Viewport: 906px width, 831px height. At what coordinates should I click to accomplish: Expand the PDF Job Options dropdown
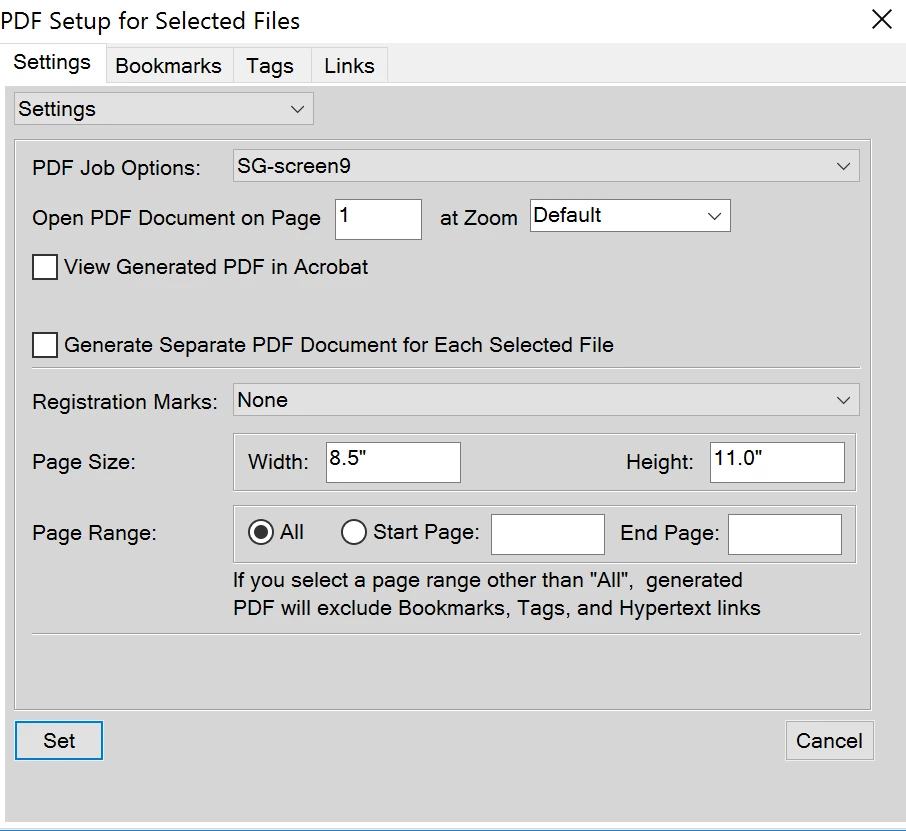tap(546, 166)
